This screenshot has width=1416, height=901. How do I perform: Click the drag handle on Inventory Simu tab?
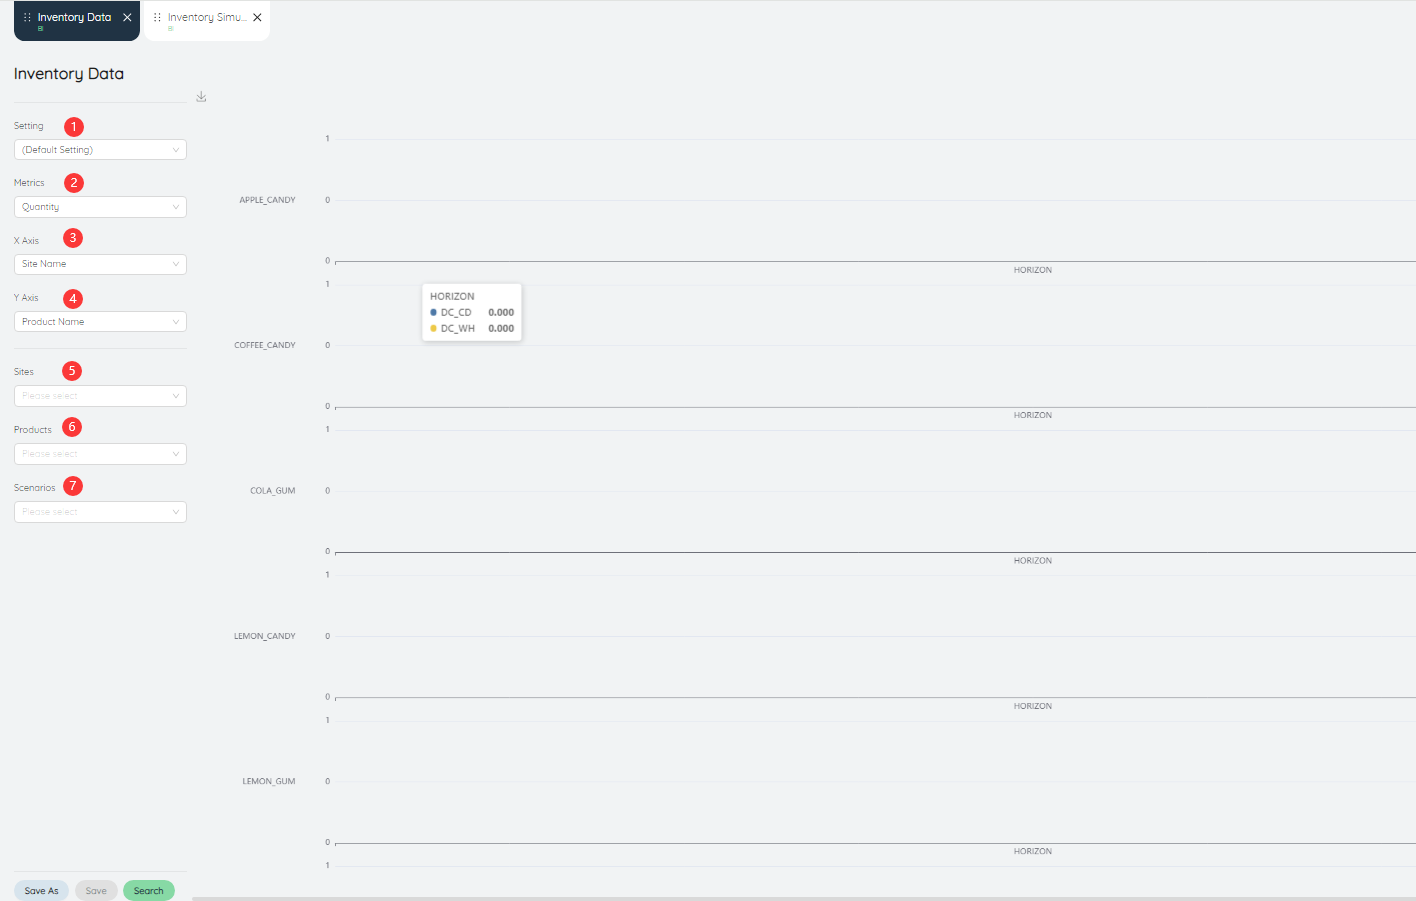point(157,17)
